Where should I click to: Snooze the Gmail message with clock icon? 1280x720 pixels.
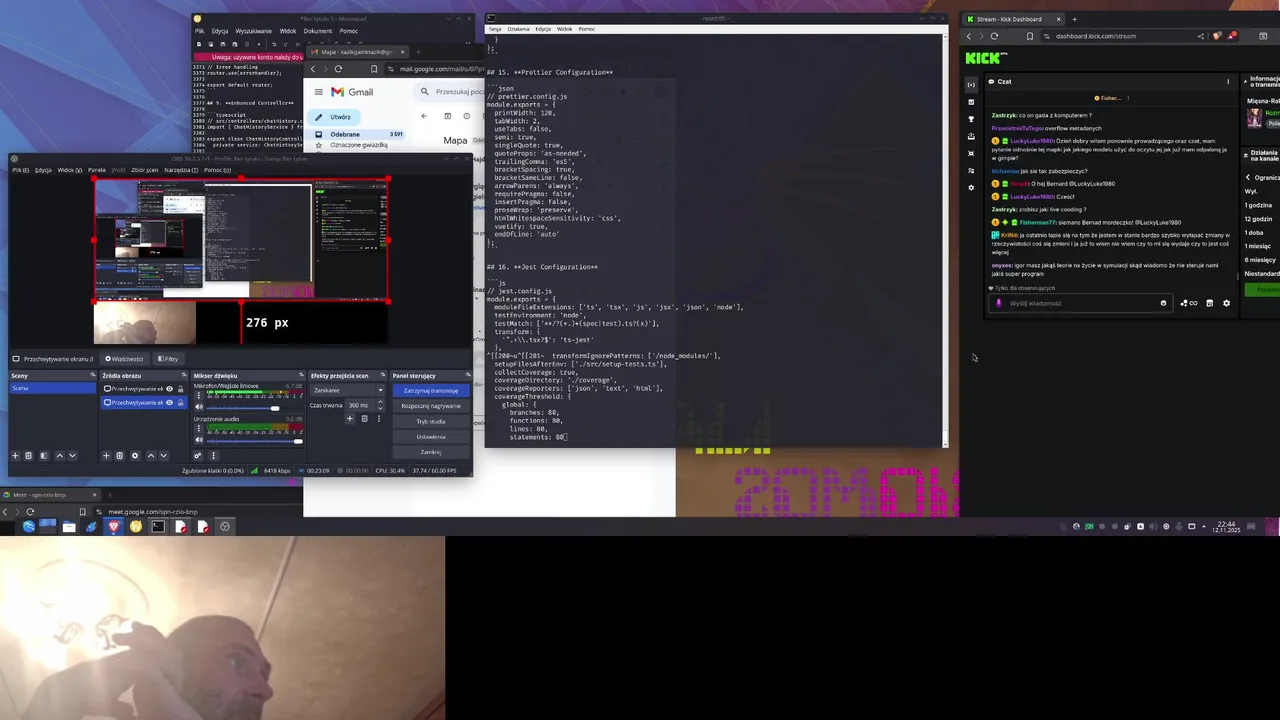point(466,116)
